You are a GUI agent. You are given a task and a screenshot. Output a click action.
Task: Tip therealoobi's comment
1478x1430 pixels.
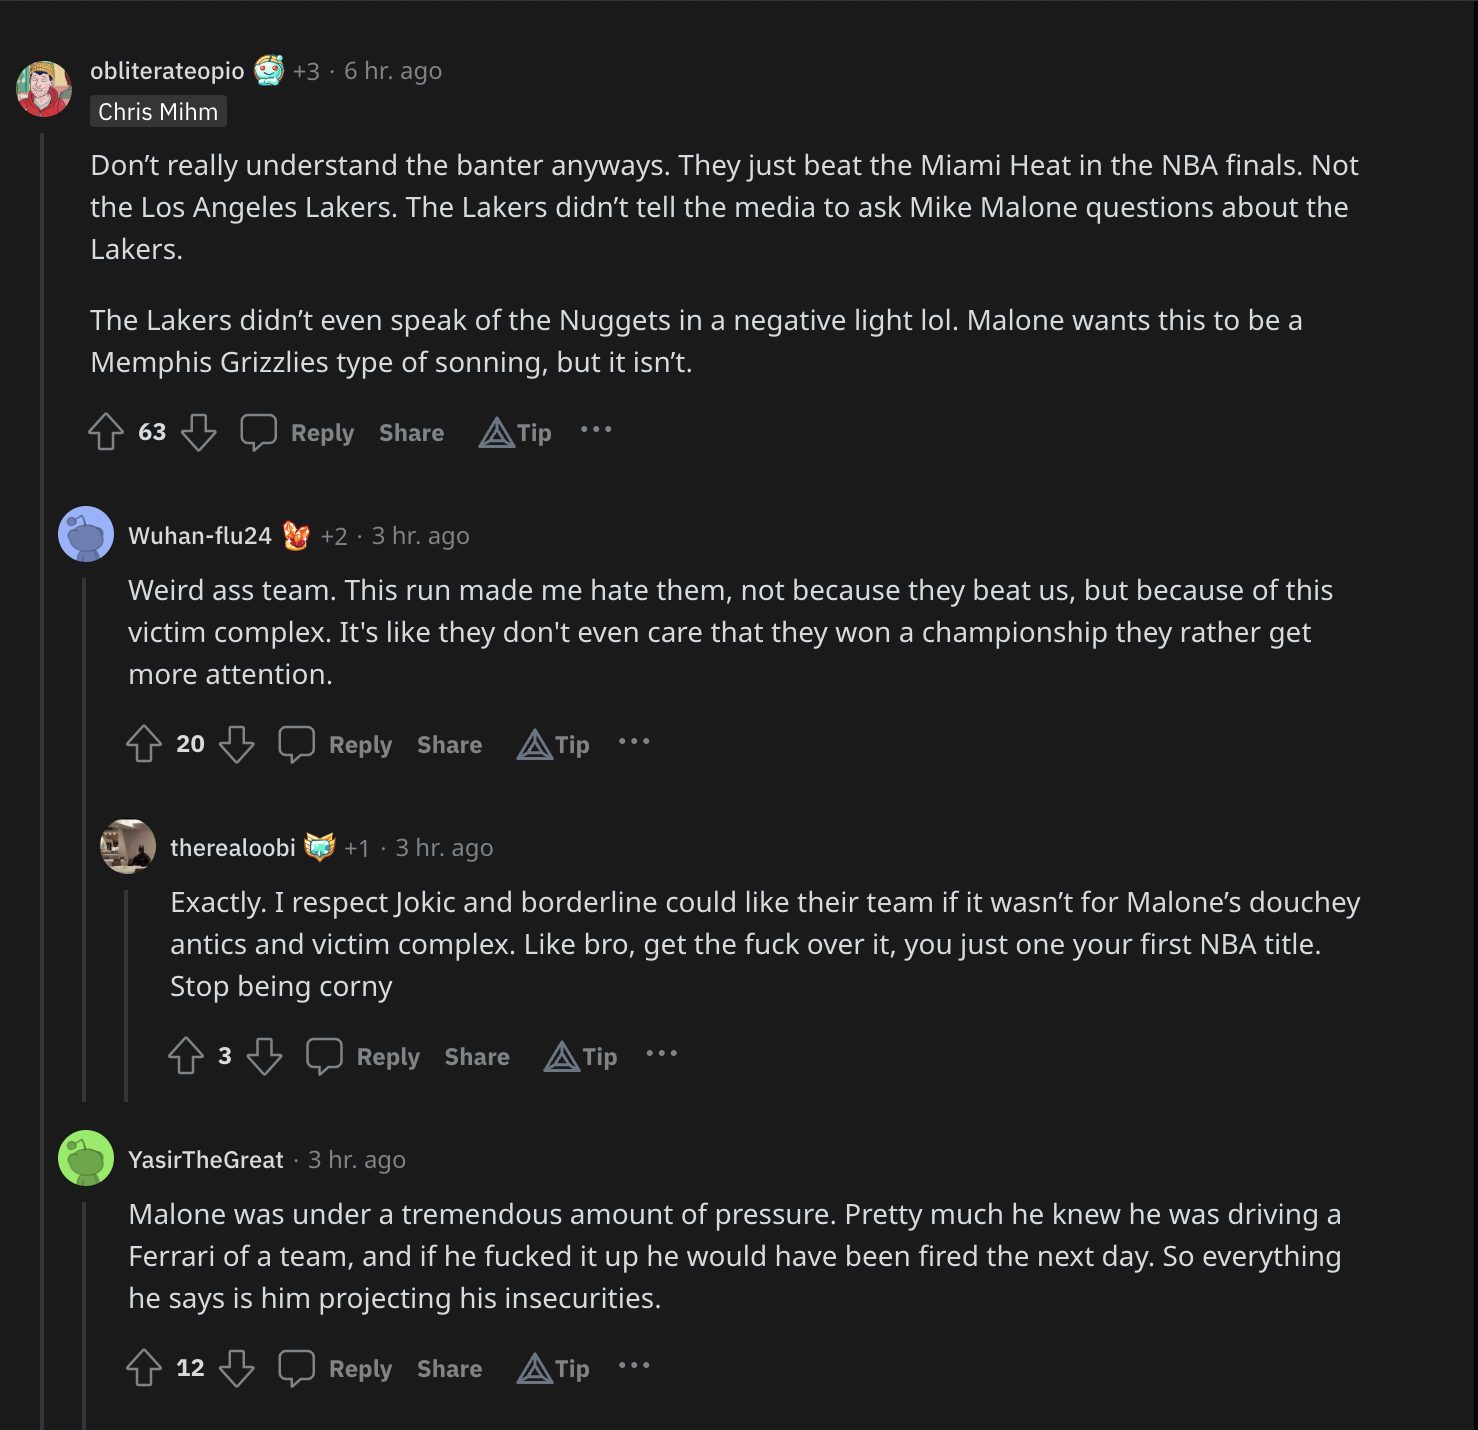(581, 1057)
